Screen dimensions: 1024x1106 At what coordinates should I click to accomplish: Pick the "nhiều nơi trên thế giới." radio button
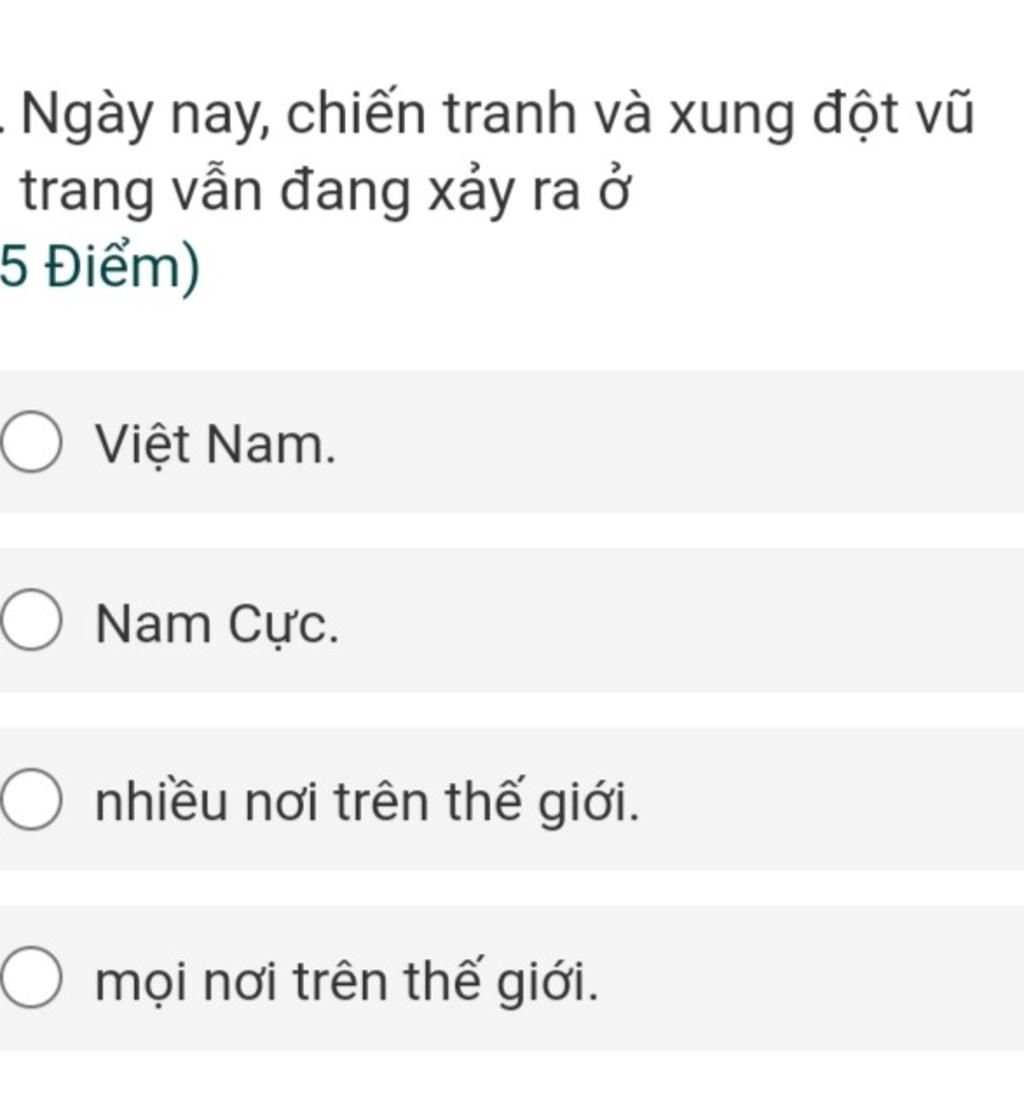tap(31, 800)
